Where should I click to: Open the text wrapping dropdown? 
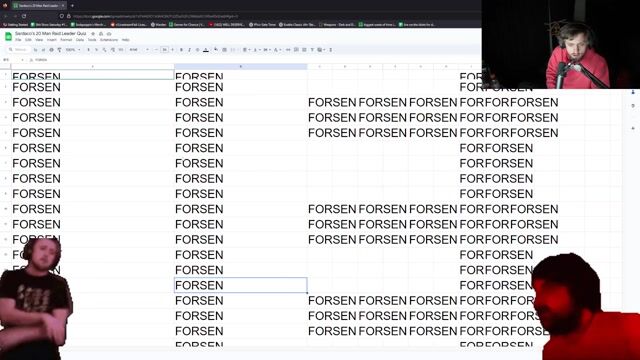click(267, 50)
